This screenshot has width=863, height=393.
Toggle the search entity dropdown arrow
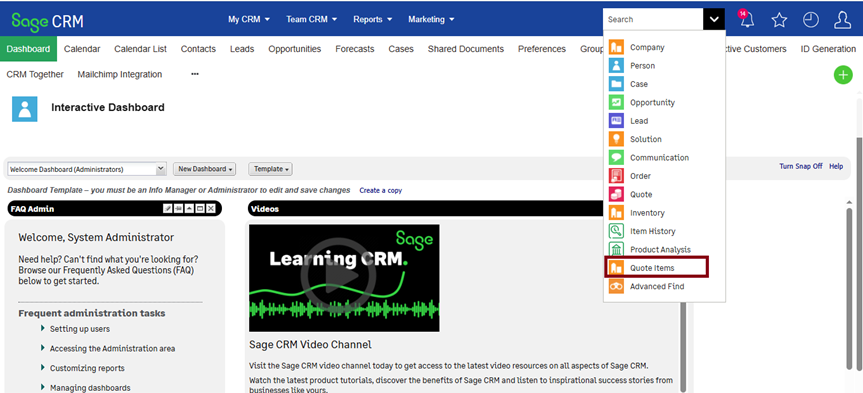[714, 19]
